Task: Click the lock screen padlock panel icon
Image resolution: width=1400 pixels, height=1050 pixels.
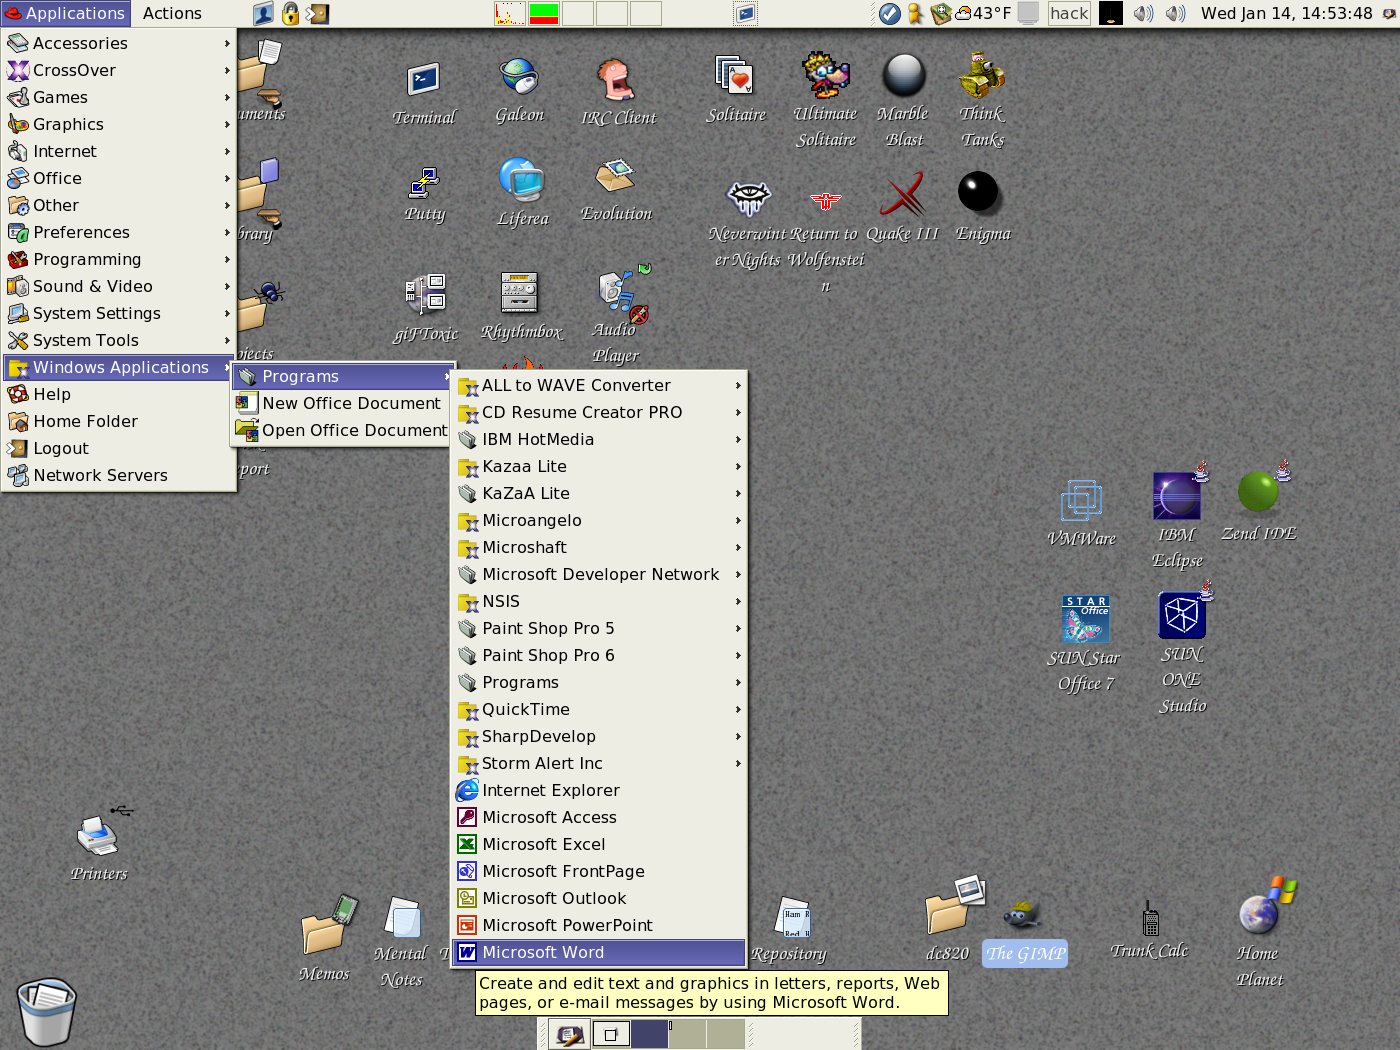Action: pos(290,13)
